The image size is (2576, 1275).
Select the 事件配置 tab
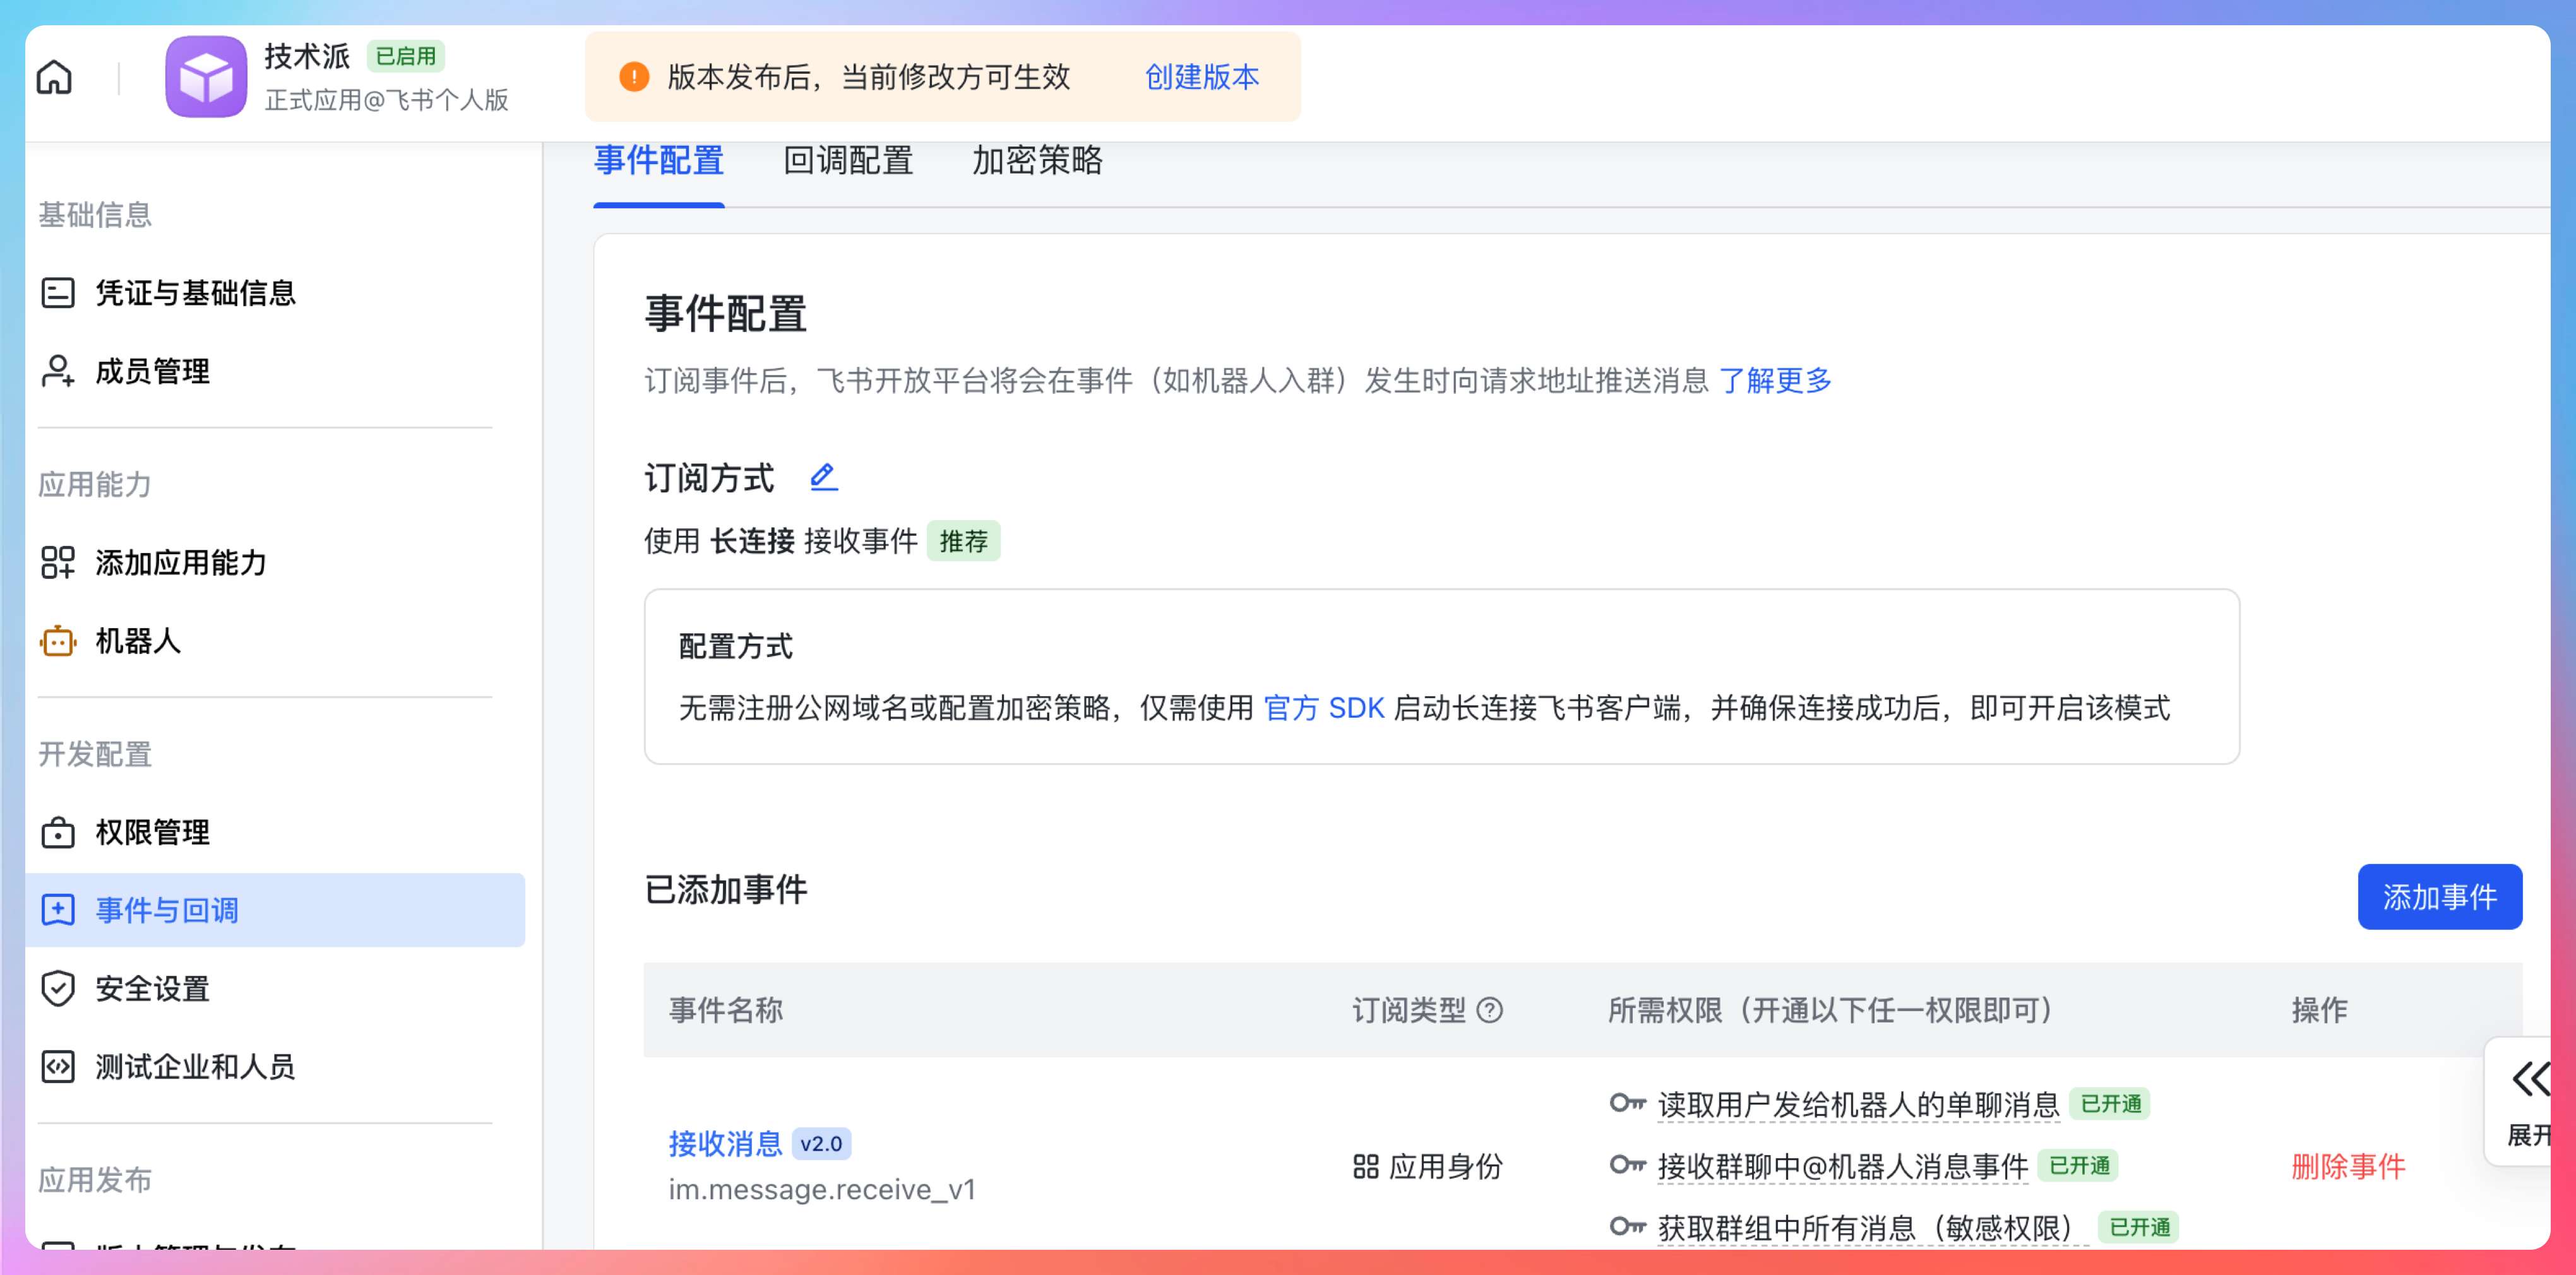(659, 161)
